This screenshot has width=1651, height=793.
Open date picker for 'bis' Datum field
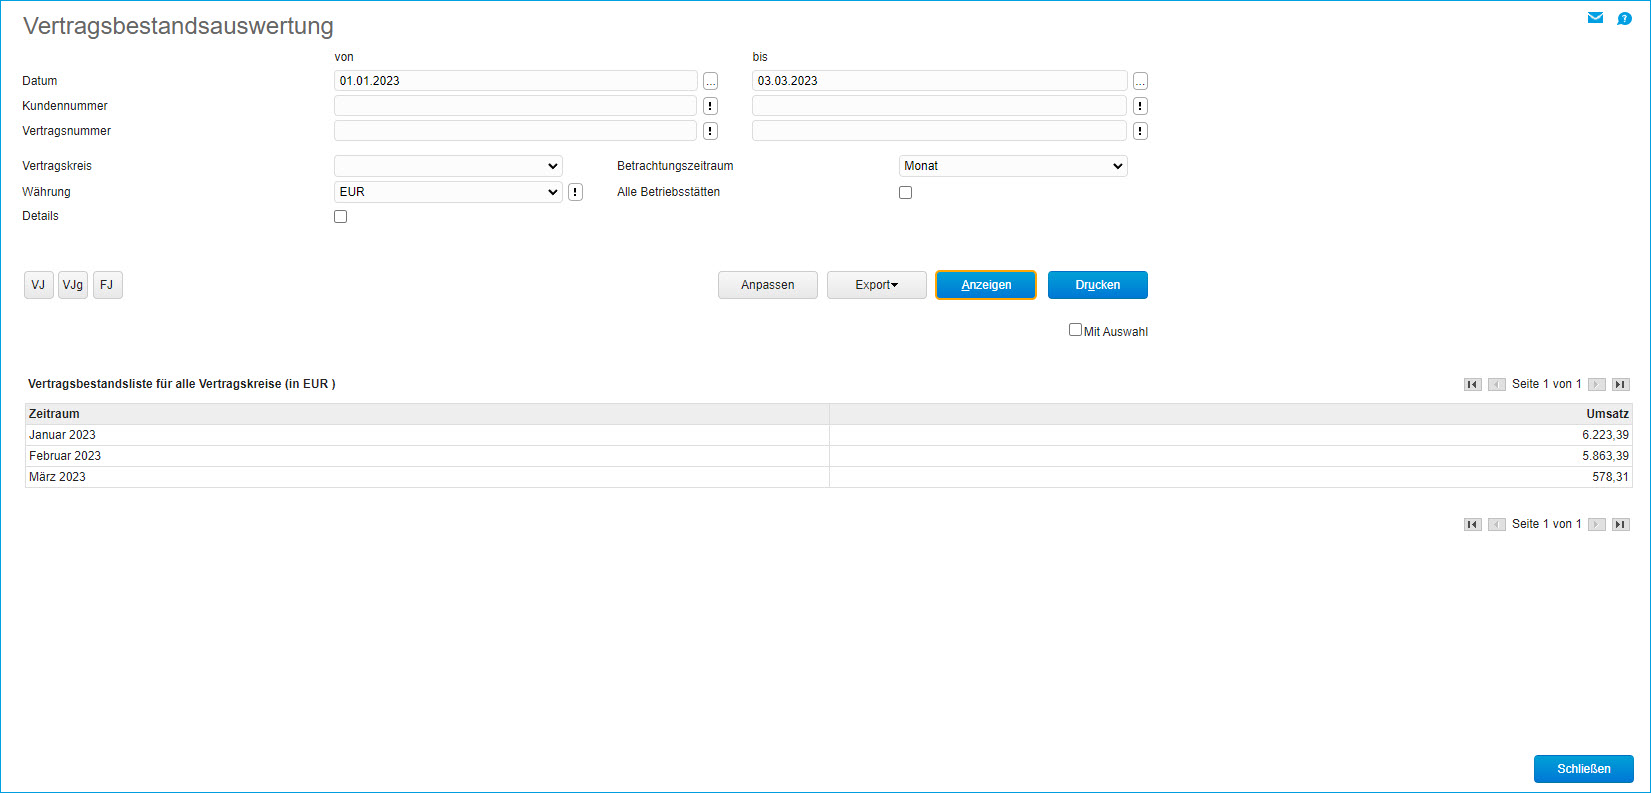[1140, 81]
